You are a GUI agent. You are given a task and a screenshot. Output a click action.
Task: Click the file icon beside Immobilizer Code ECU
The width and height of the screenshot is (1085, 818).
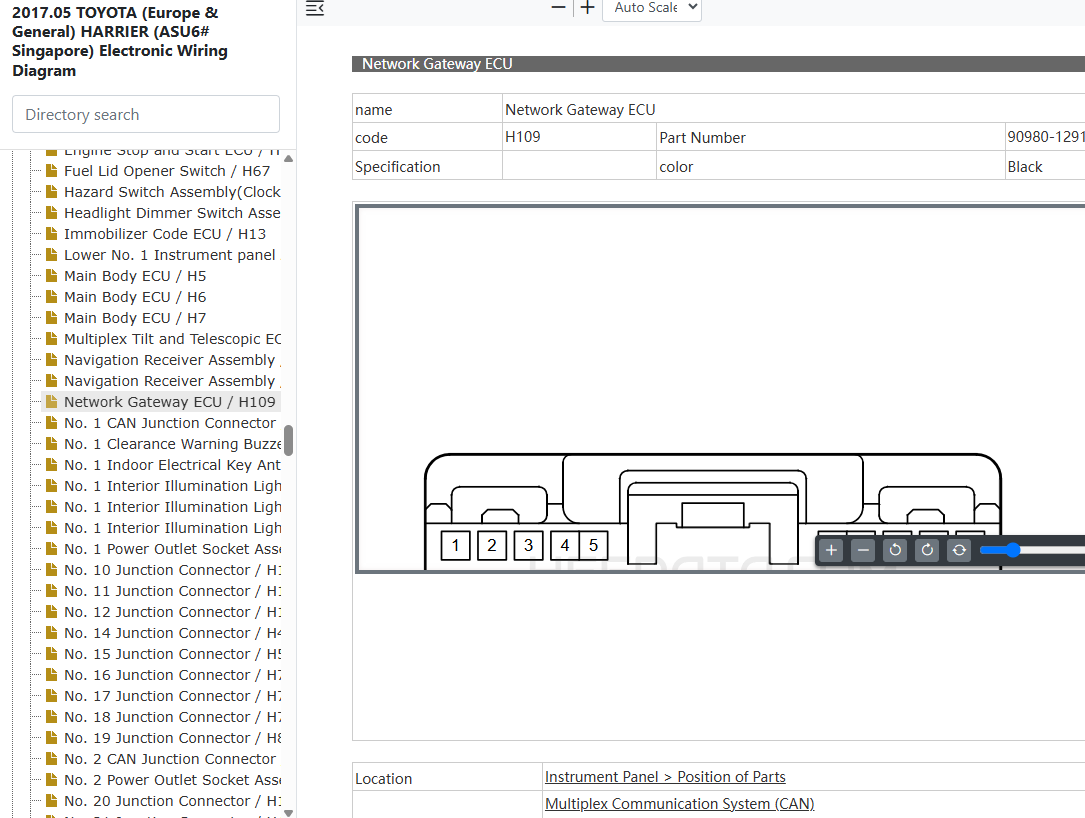point(51,233)
